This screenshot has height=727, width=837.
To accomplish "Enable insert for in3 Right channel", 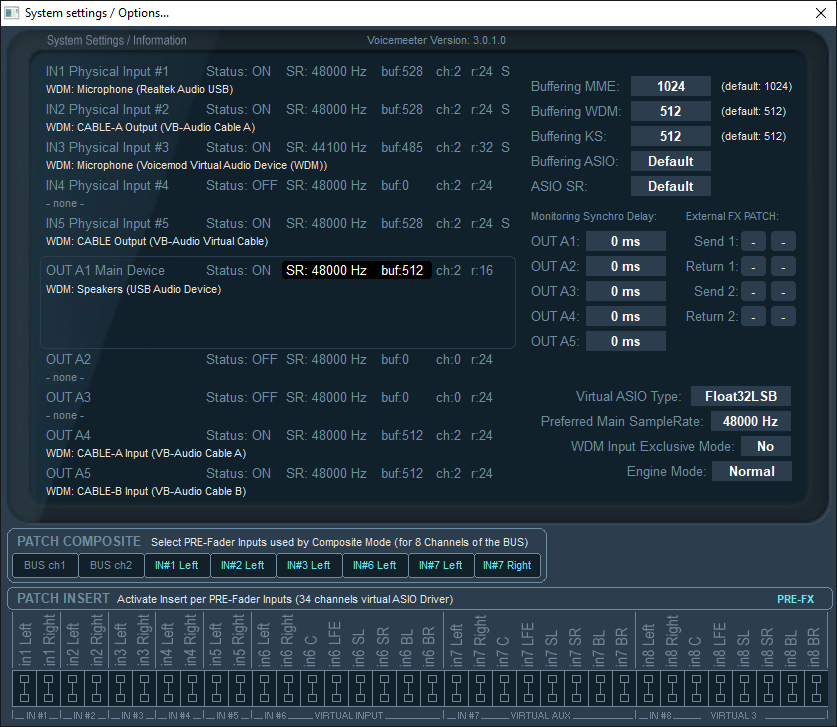I will point(144,688).
